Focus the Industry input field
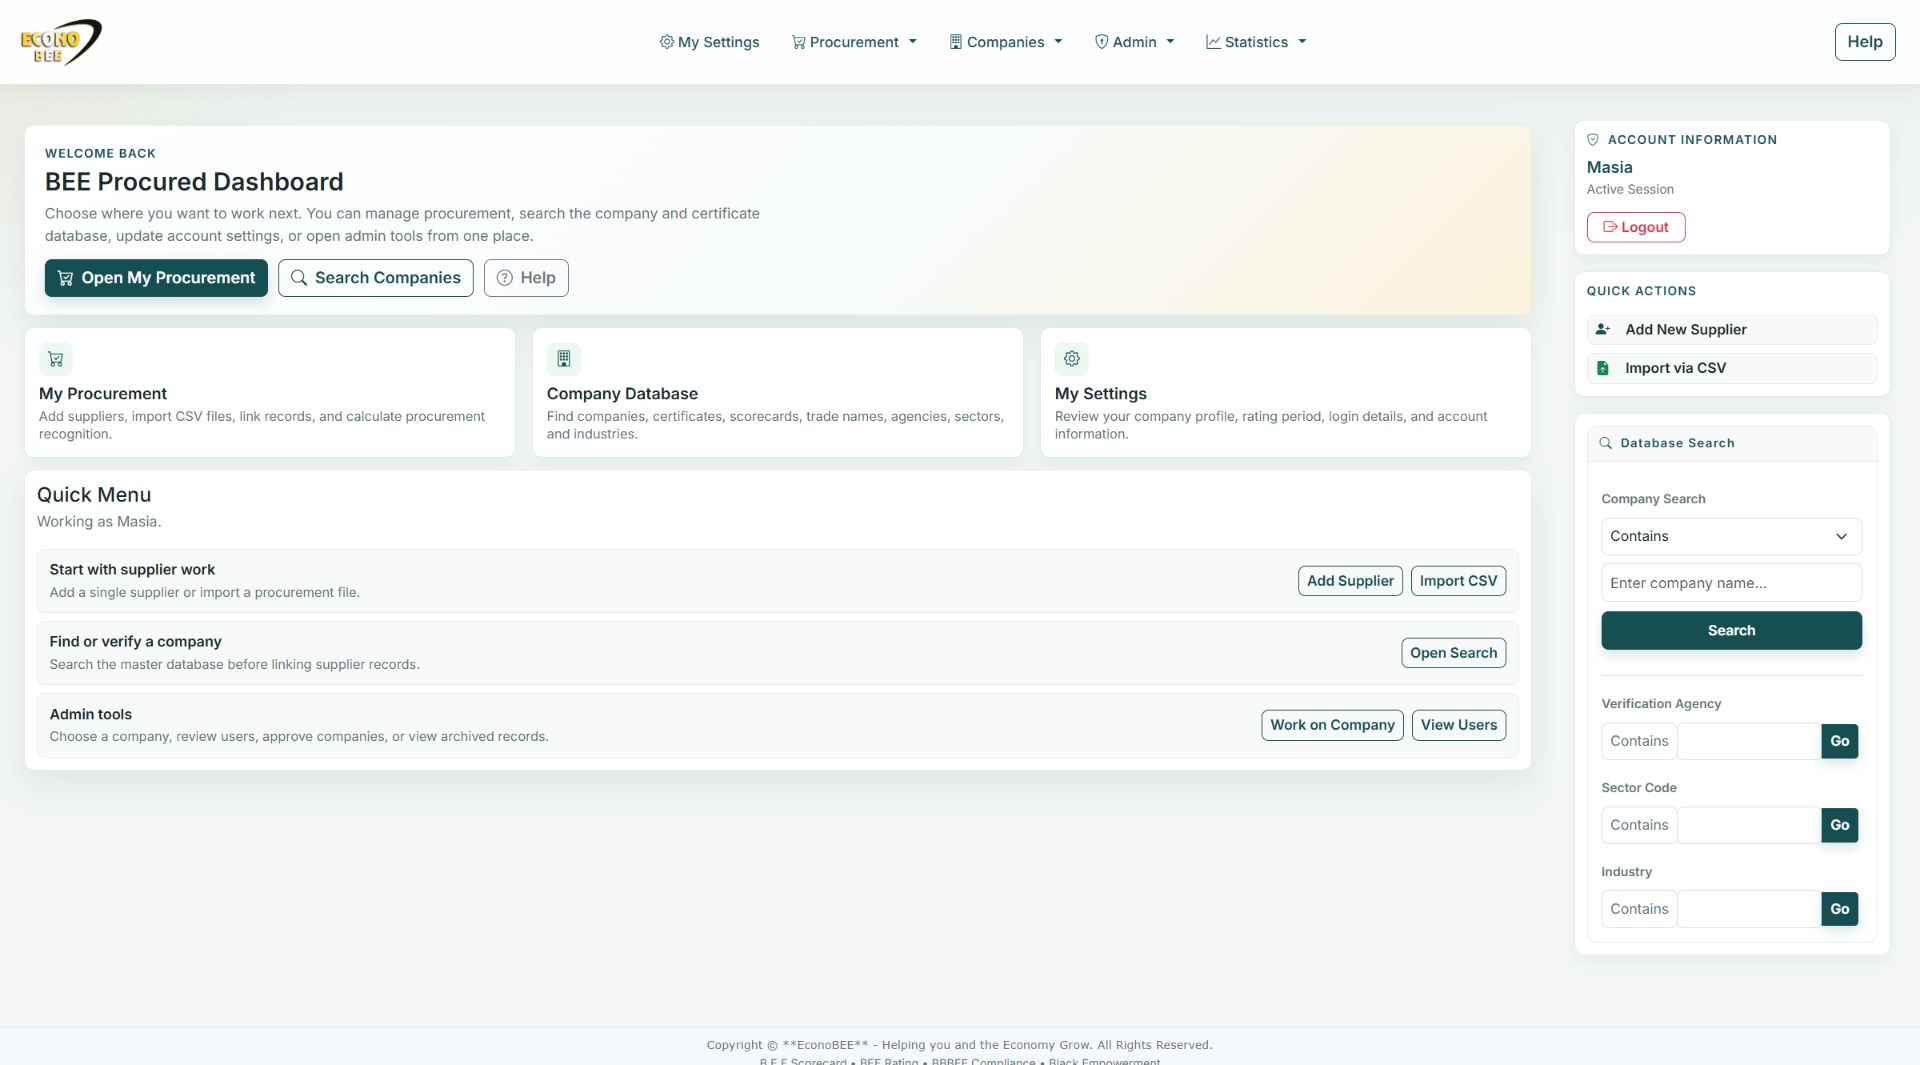Viewport: 1920px width, 1065px height. [x=1748, y=909]
